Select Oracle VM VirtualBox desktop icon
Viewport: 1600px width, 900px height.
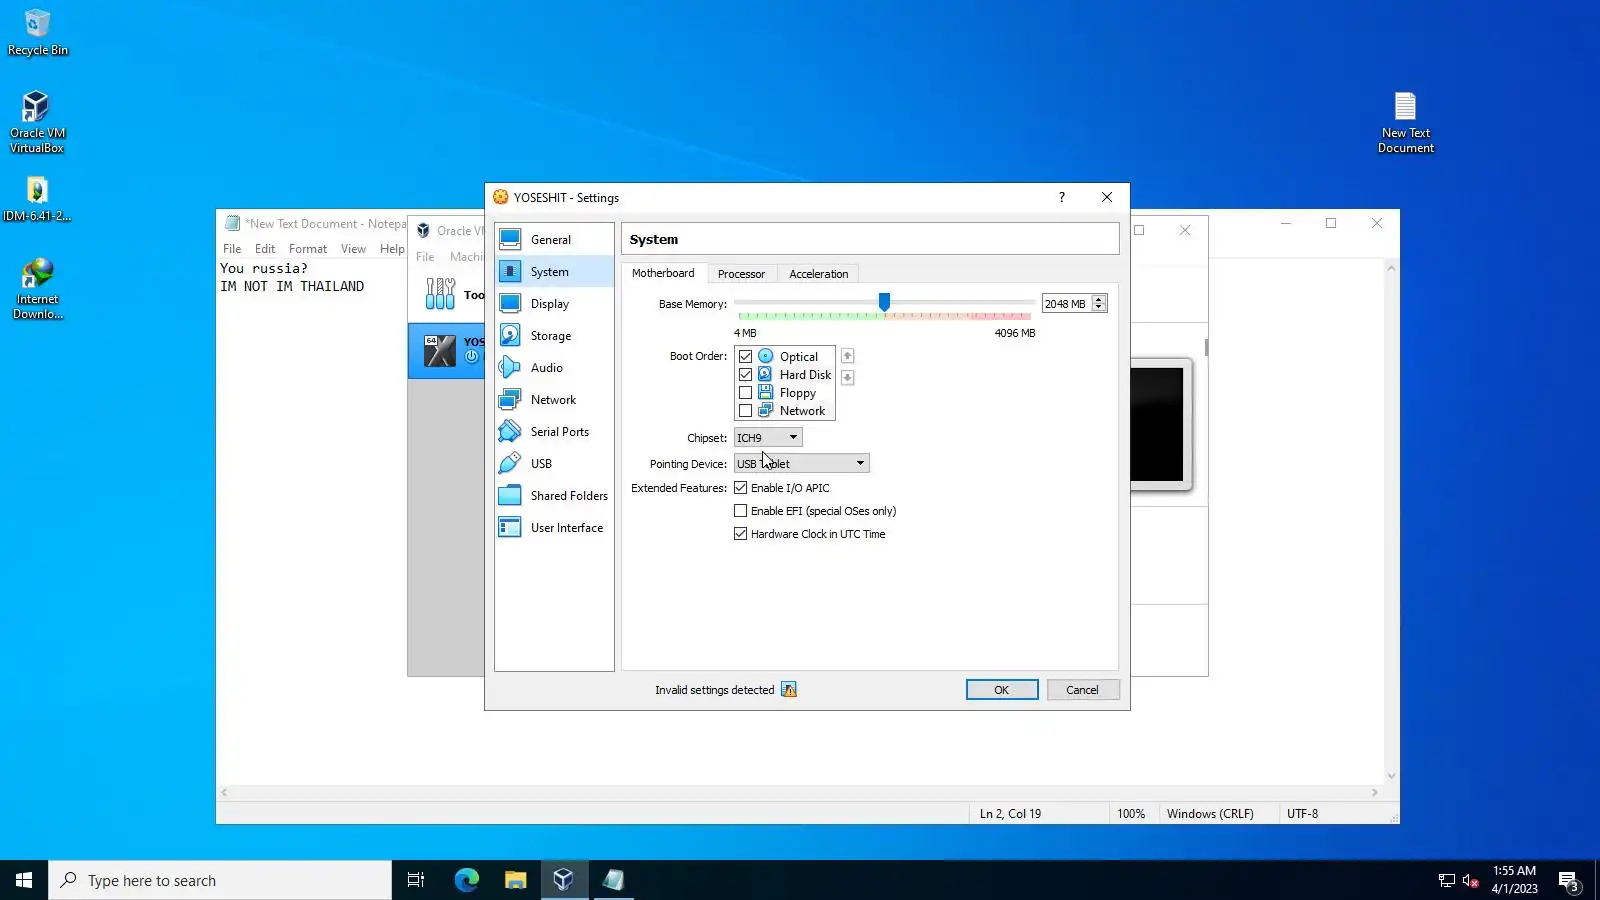pos(37,122)
